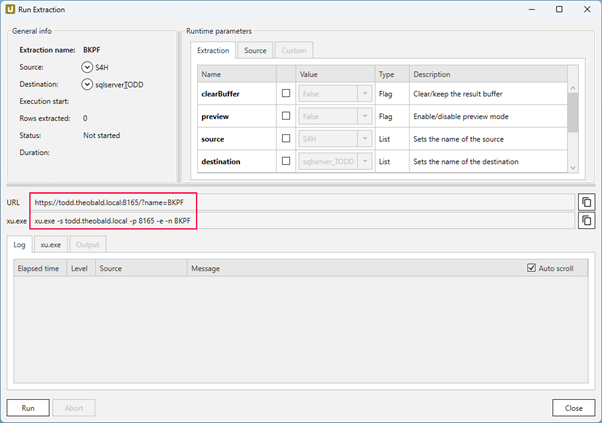Tick the preview parameter checkbox

point(287,115)
